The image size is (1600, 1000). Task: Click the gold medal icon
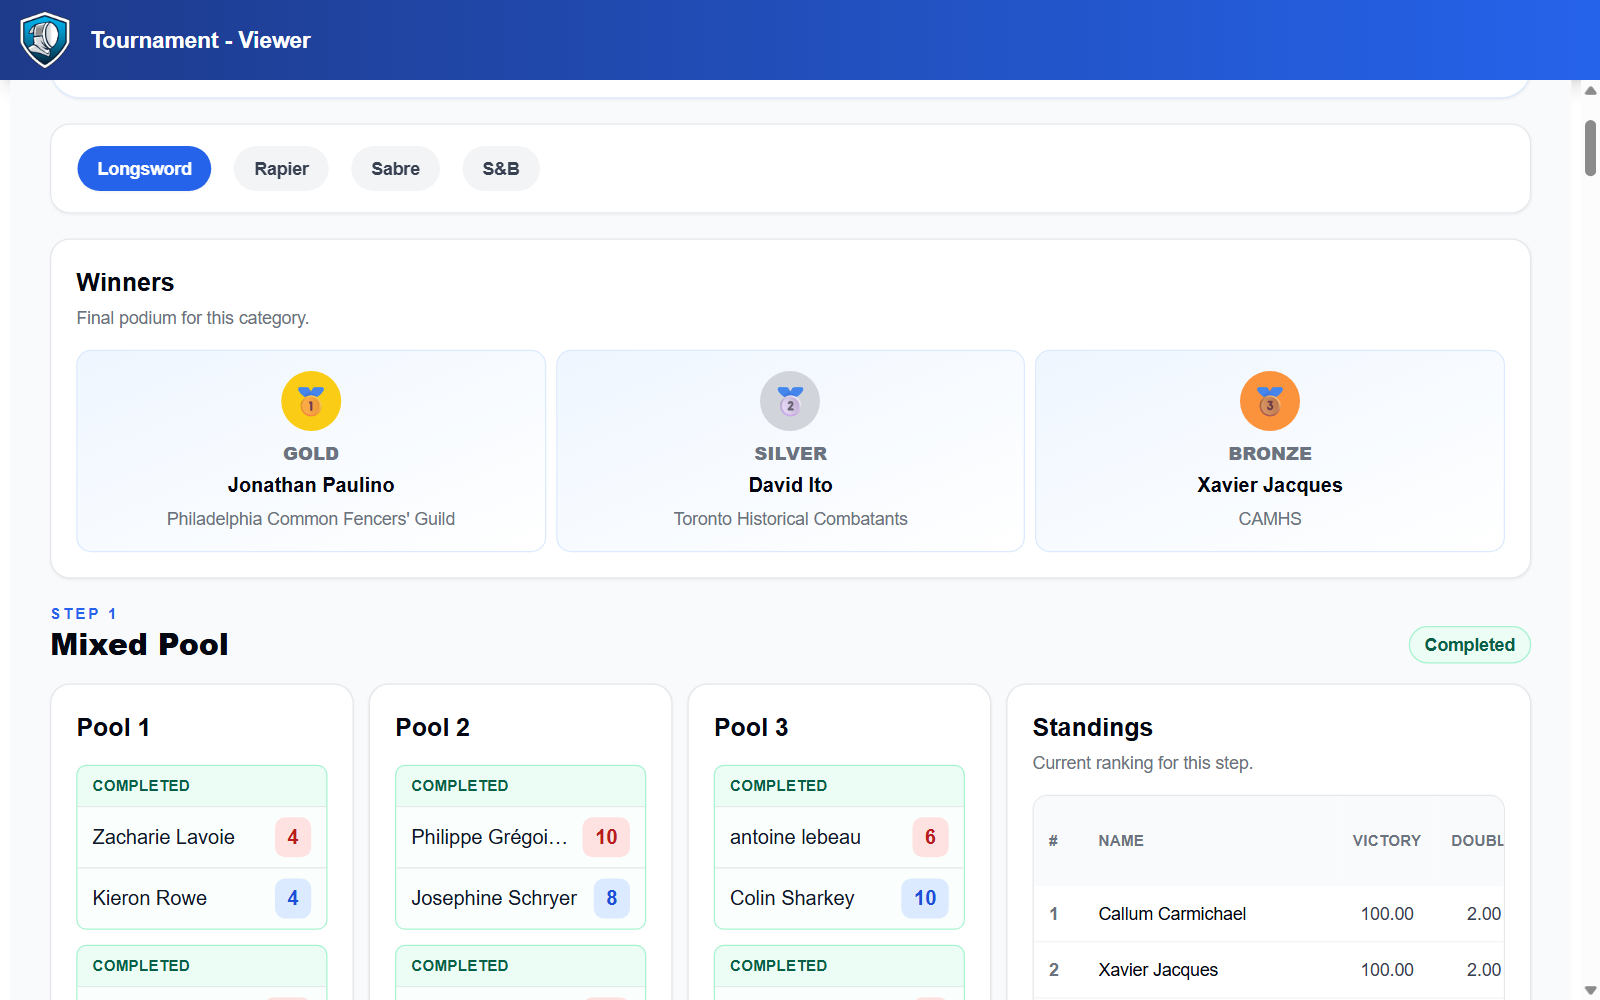[311, 401]
